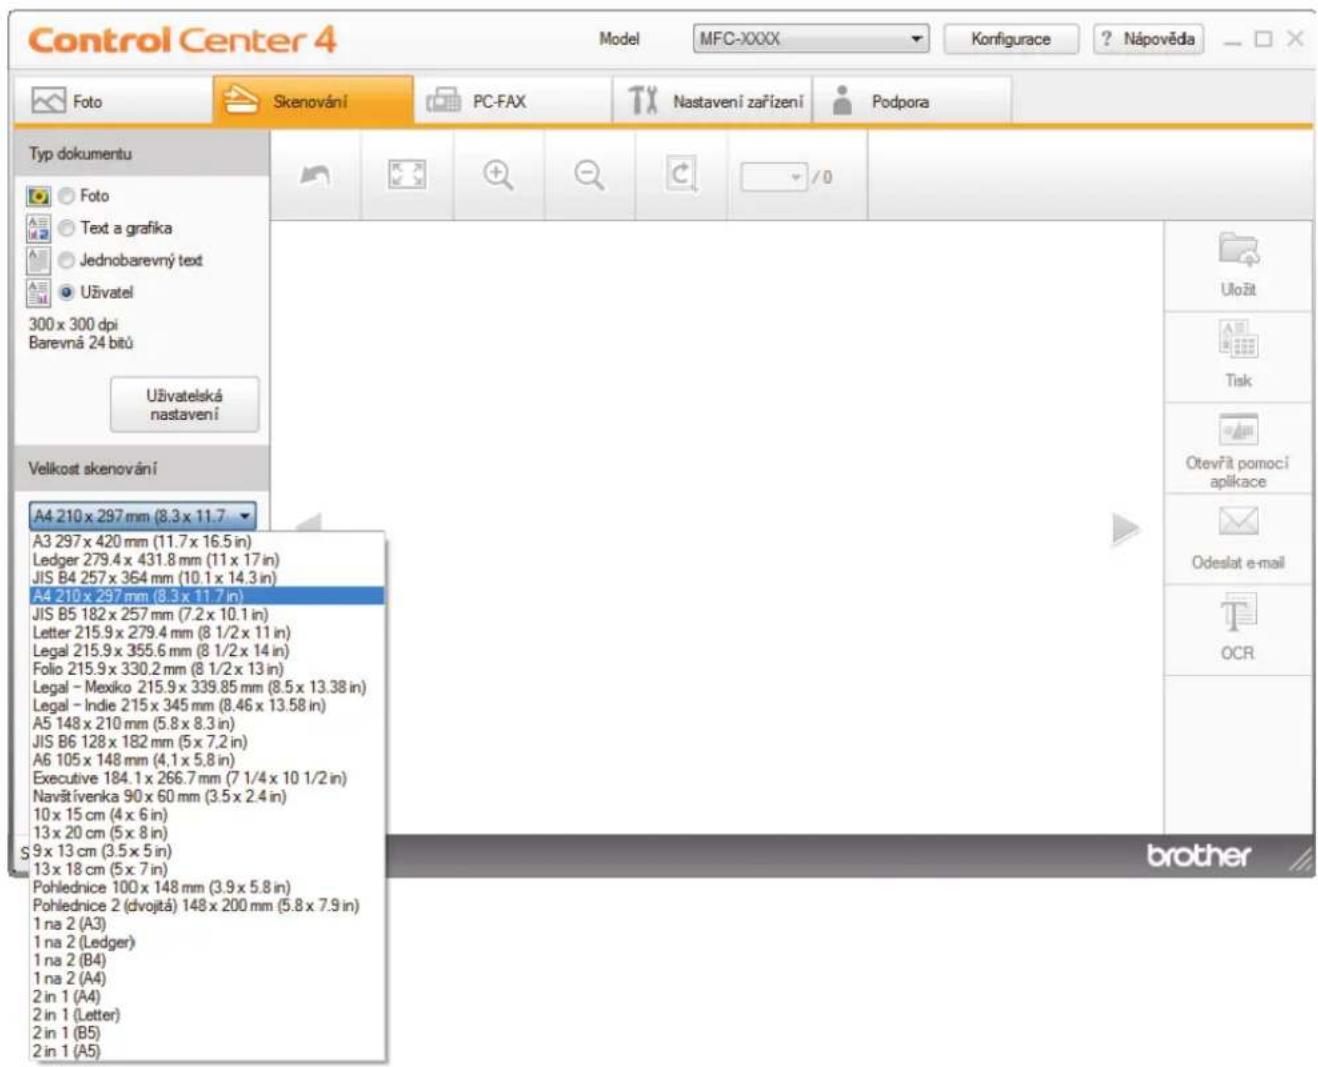Viewport: 1318px width, 1067px height.
Task: Choose 2 in 1 (Letter) option
Action: 207,1014
